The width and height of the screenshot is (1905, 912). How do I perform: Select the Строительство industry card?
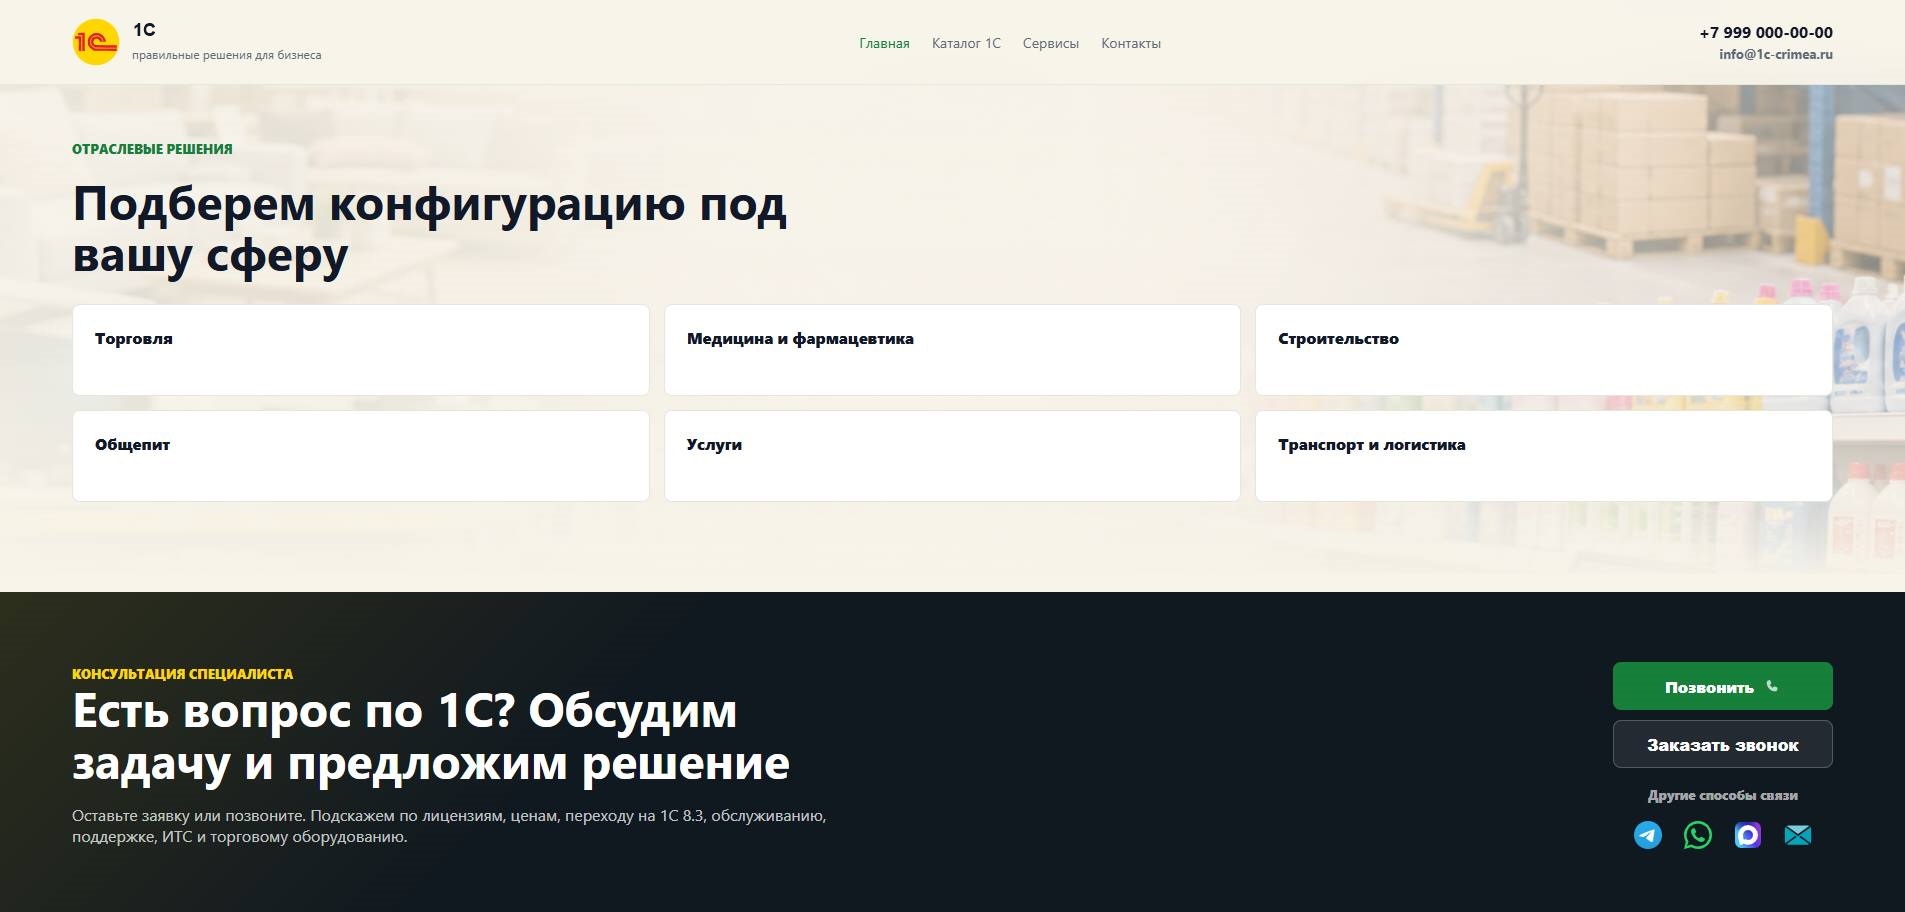click(1544, 350)
